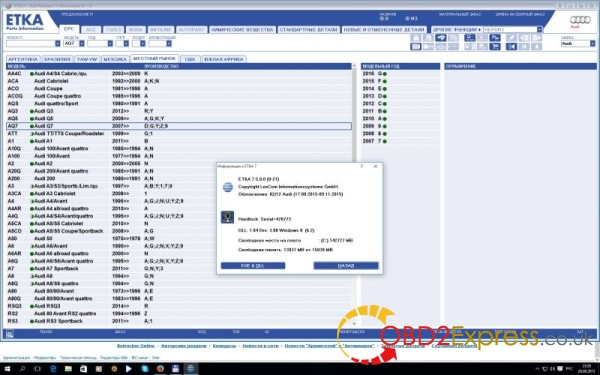Select the Audi A1 model row
This screenshot has height=375, width=600.
(x=179, y=141)
